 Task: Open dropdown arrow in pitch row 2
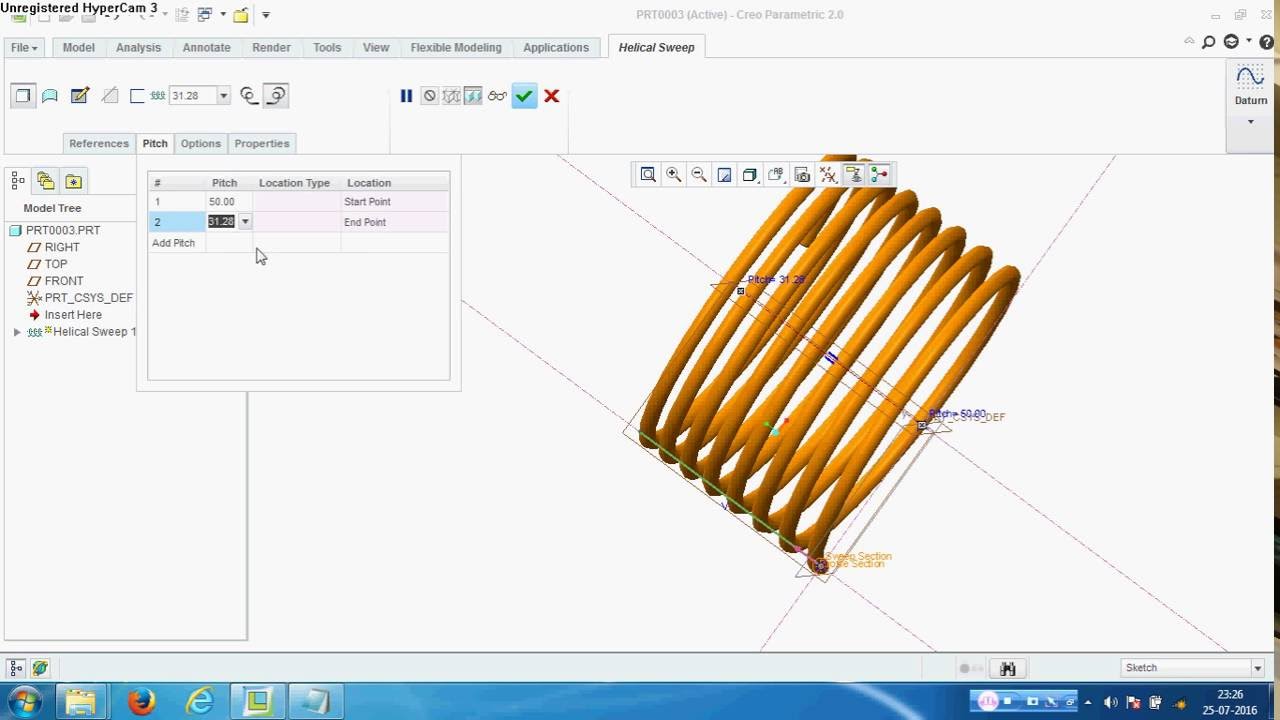coord(244,222)
